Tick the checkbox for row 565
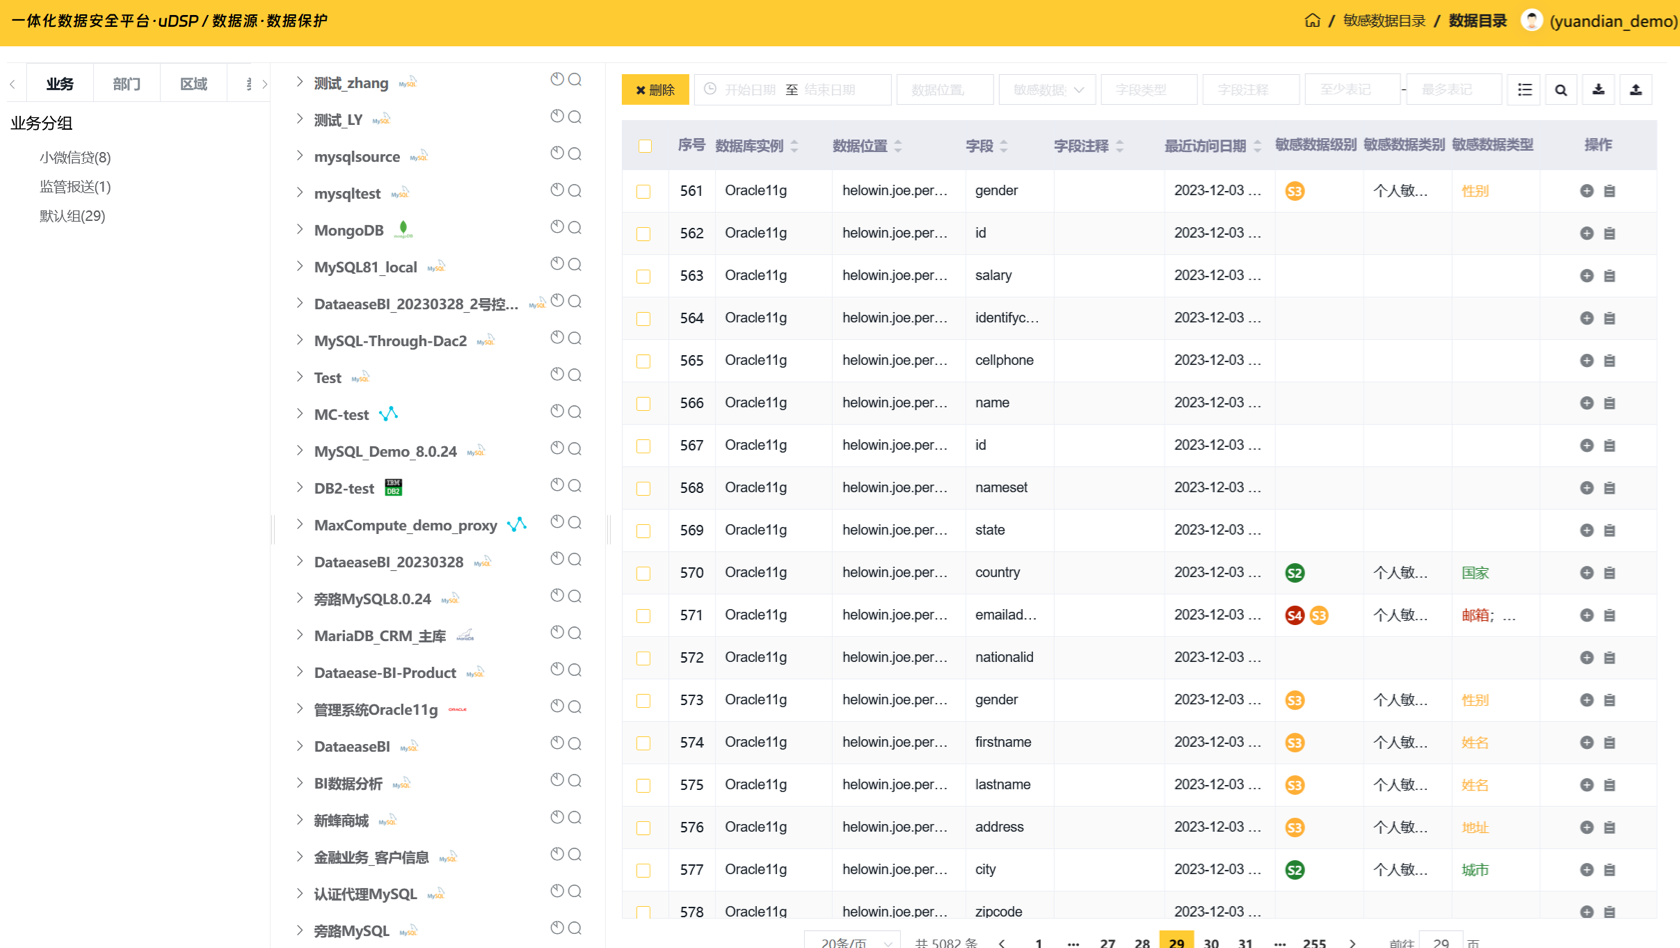 643,361
